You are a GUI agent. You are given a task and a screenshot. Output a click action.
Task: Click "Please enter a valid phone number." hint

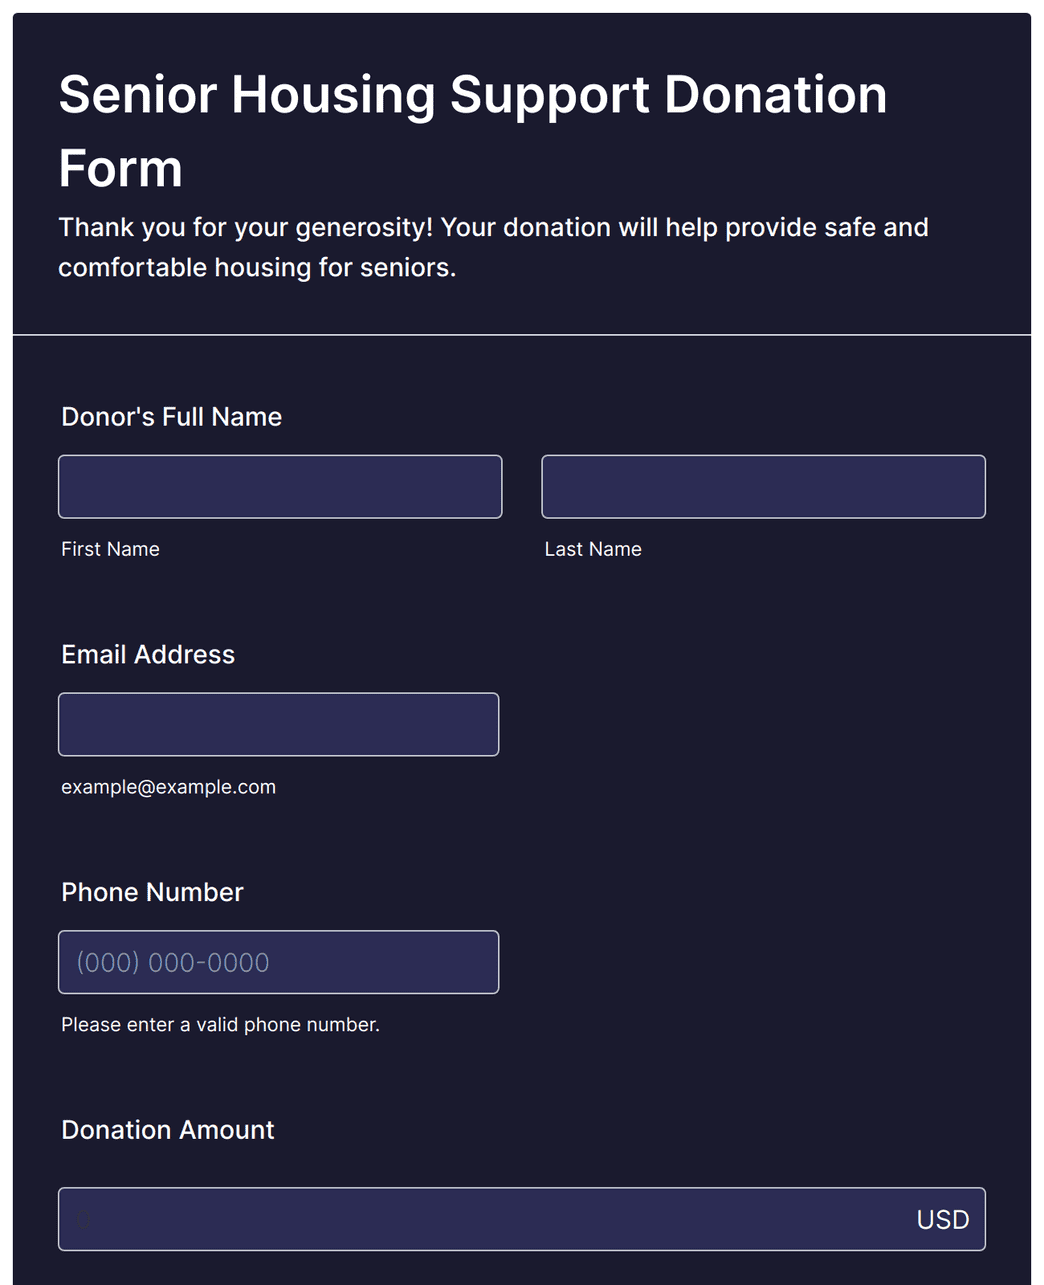point(220,1025)
